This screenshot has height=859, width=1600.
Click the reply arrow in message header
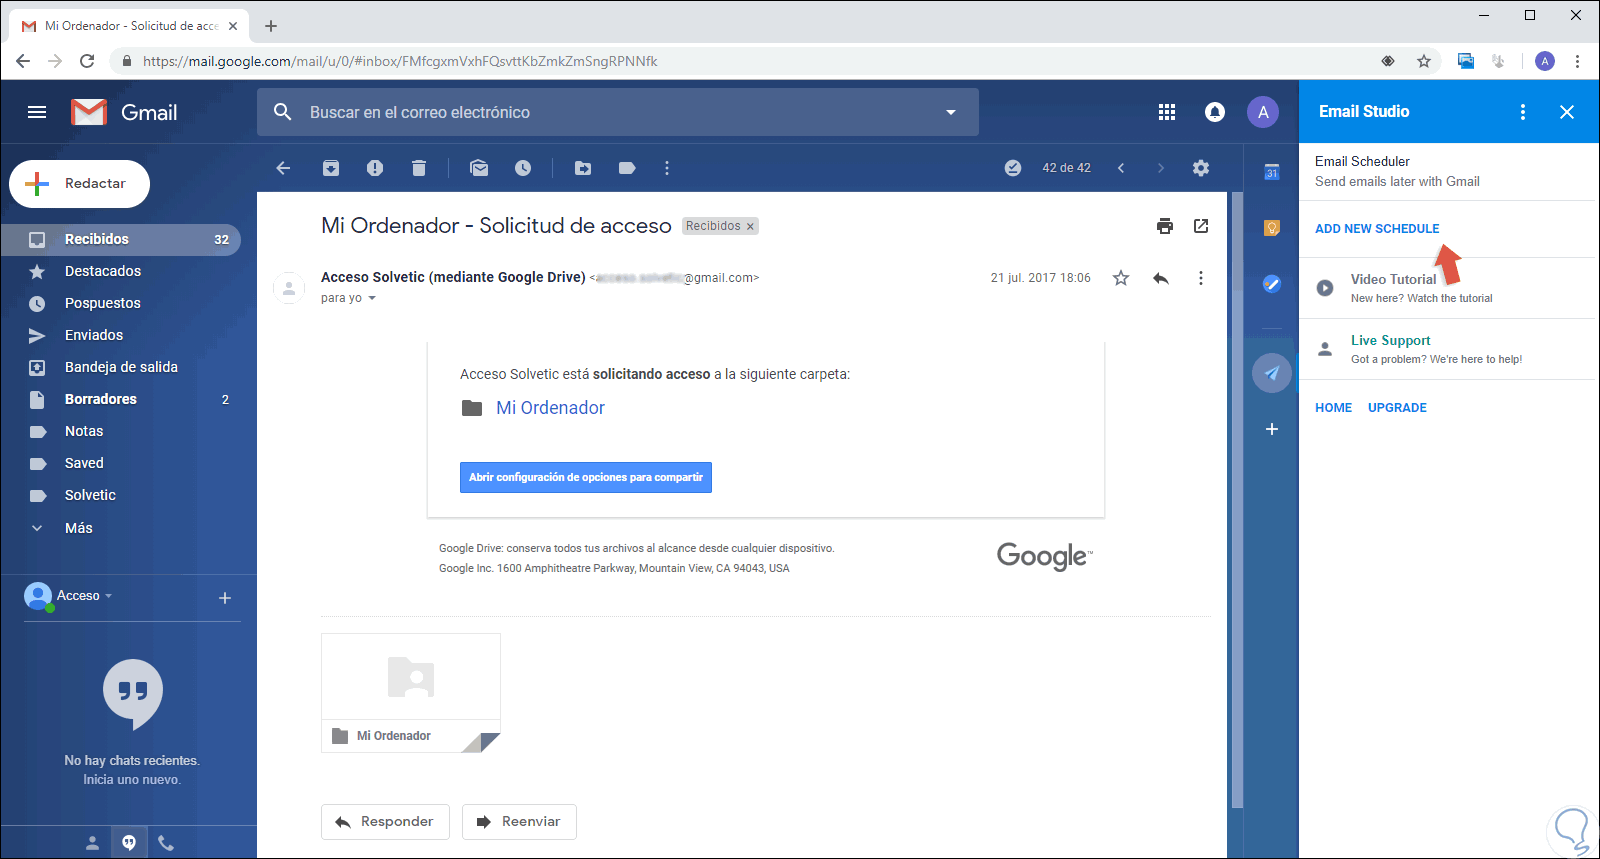pyautogui.click(x=1161, y=278)
